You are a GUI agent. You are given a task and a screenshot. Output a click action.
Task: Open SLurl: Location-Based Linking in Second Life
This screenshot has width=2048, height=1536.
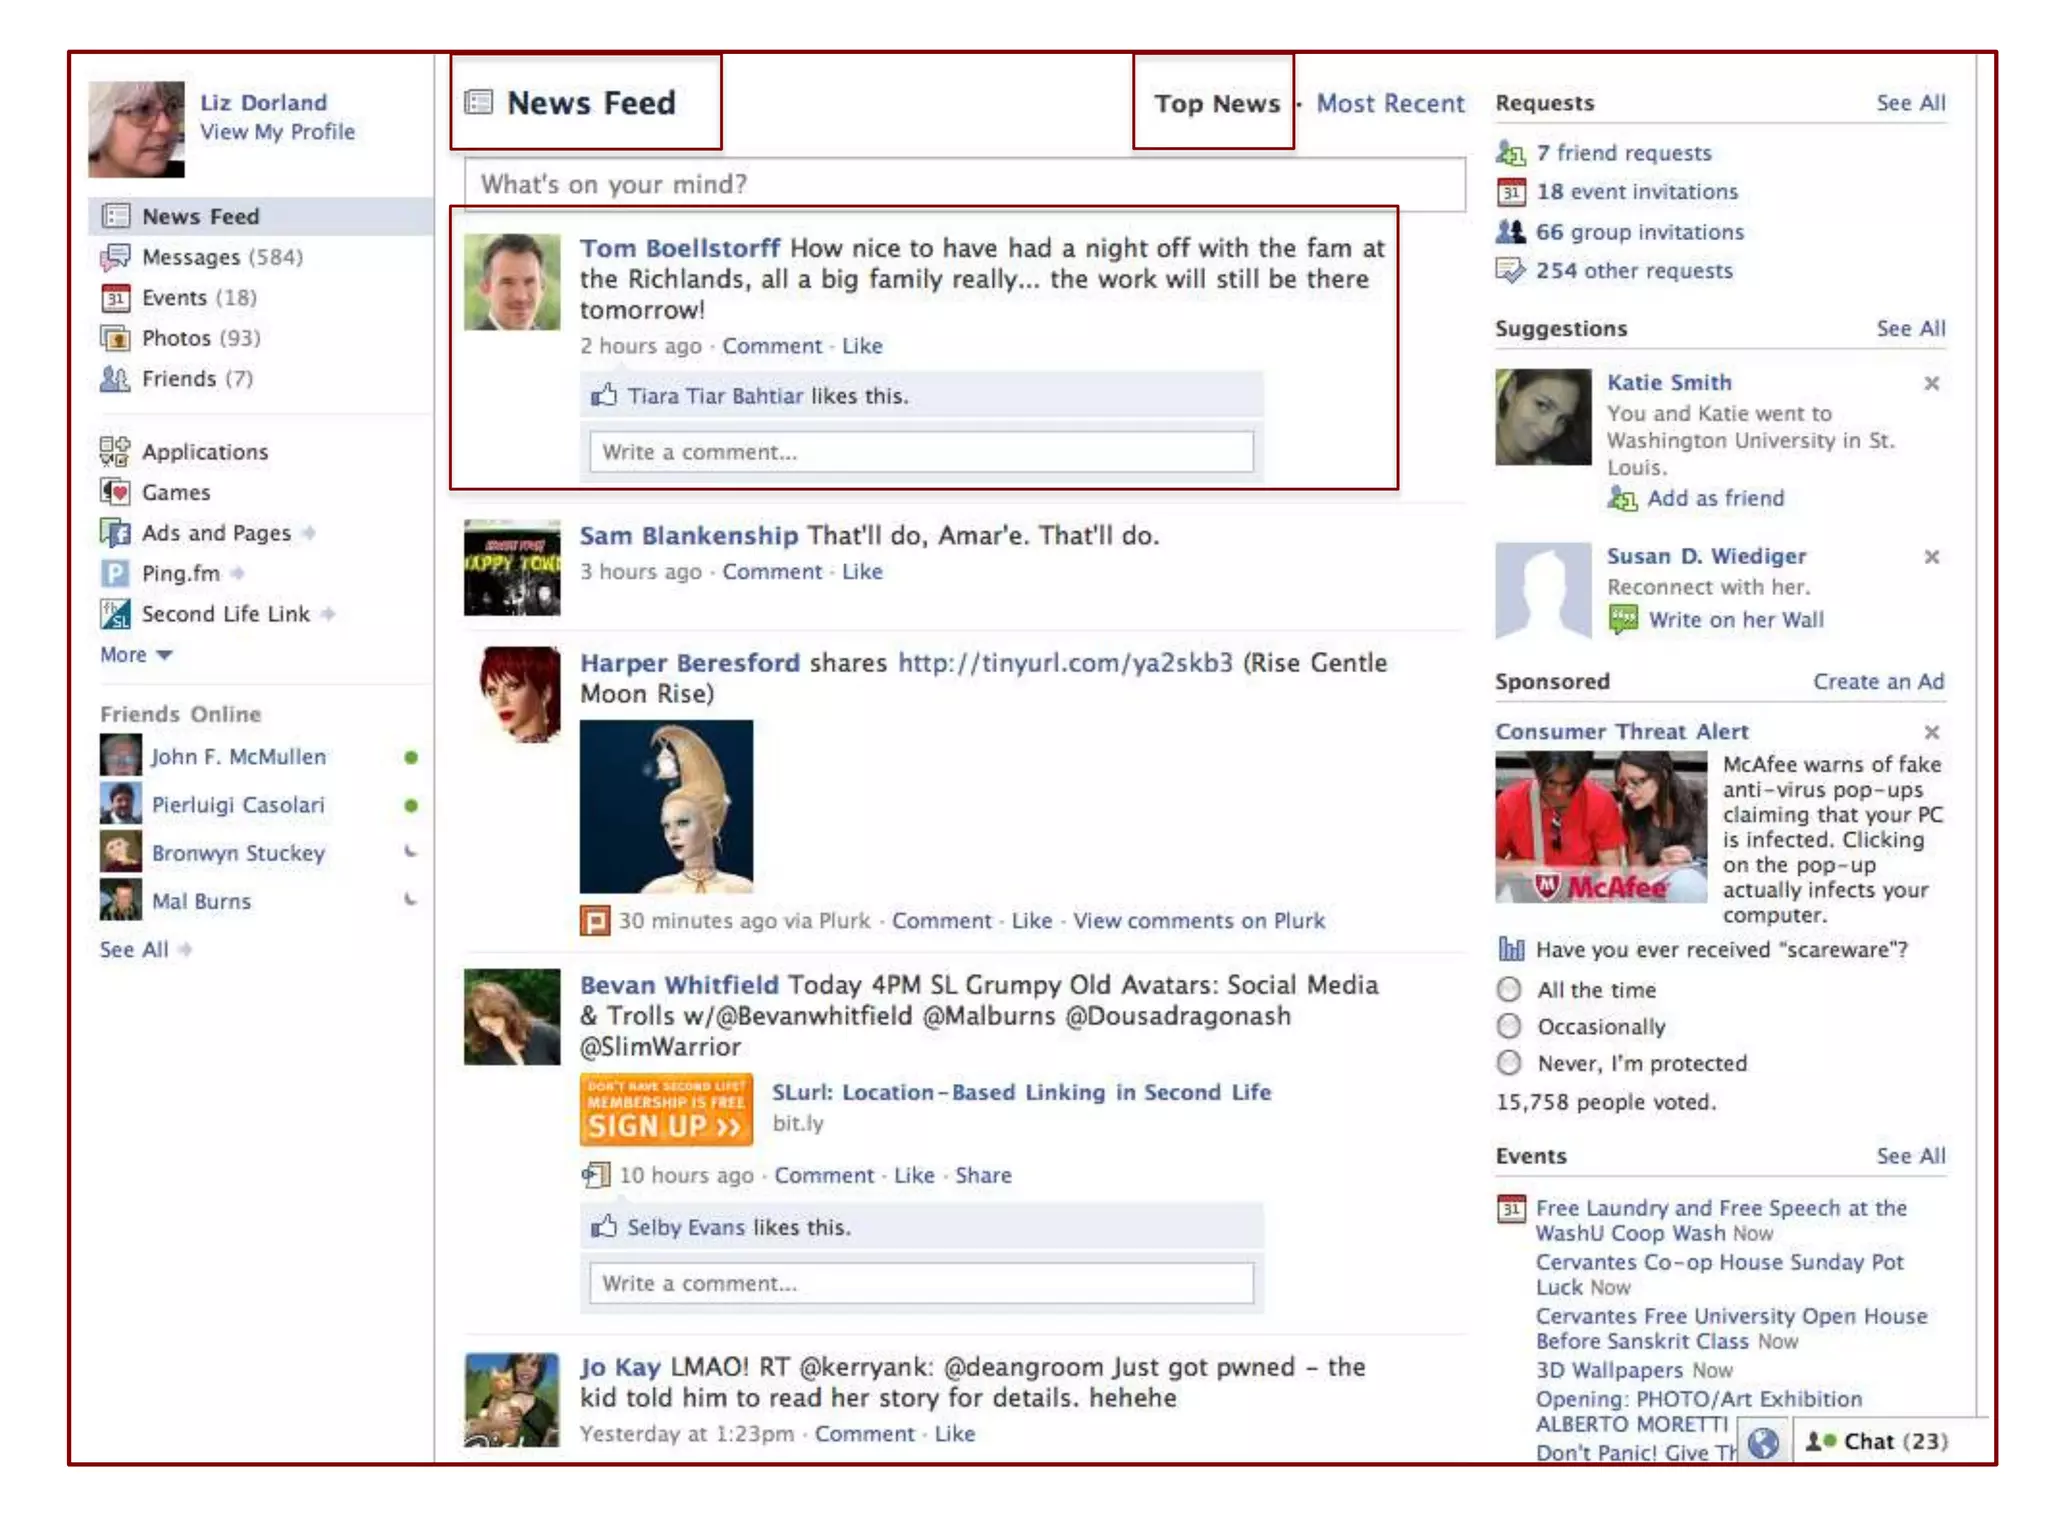tap(1021, 1092)
